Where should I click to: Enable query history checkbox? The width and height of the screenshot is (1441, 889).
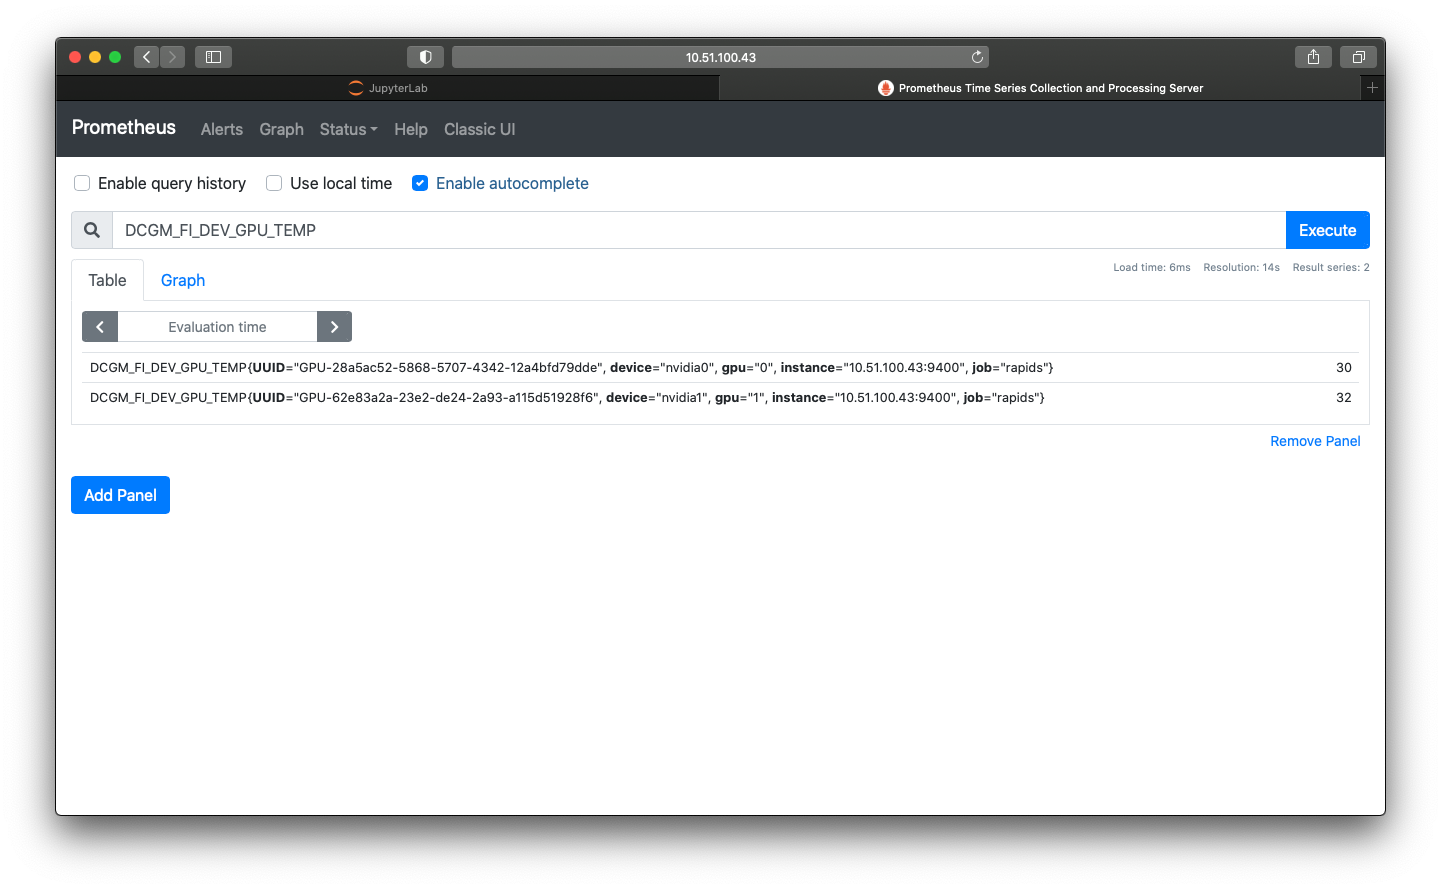tap(82, 183)
